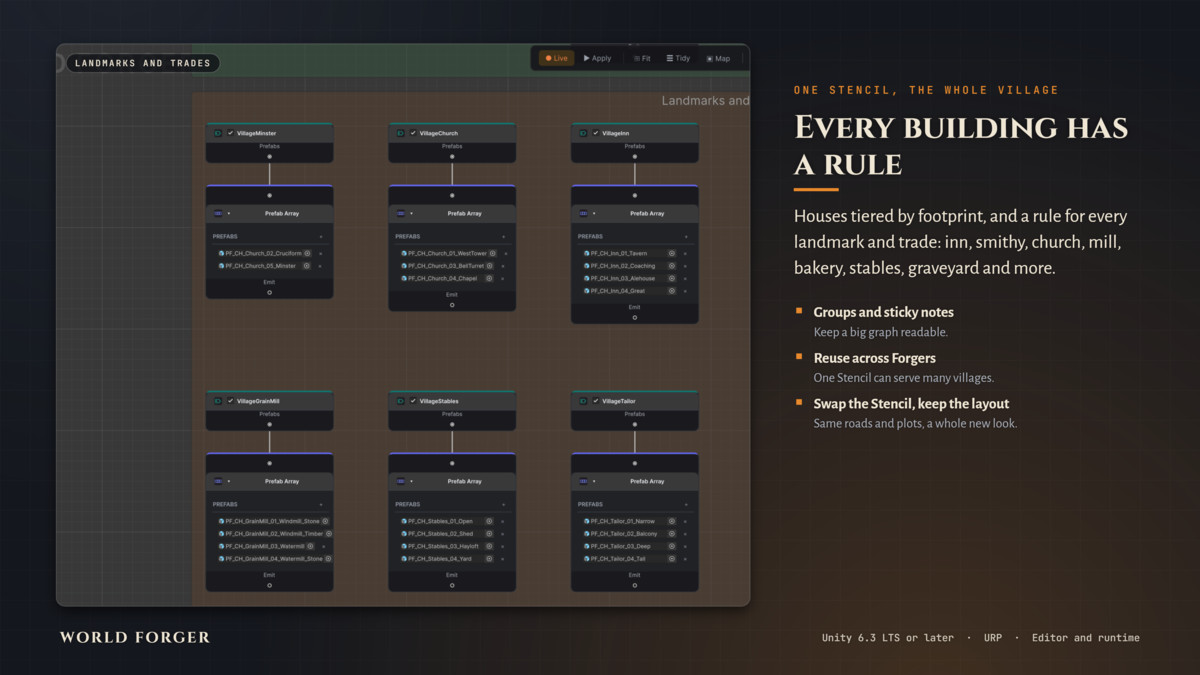
Task: Expand the Prefab Array dropdown under VillageStables
Action: [x=412, y=481]
